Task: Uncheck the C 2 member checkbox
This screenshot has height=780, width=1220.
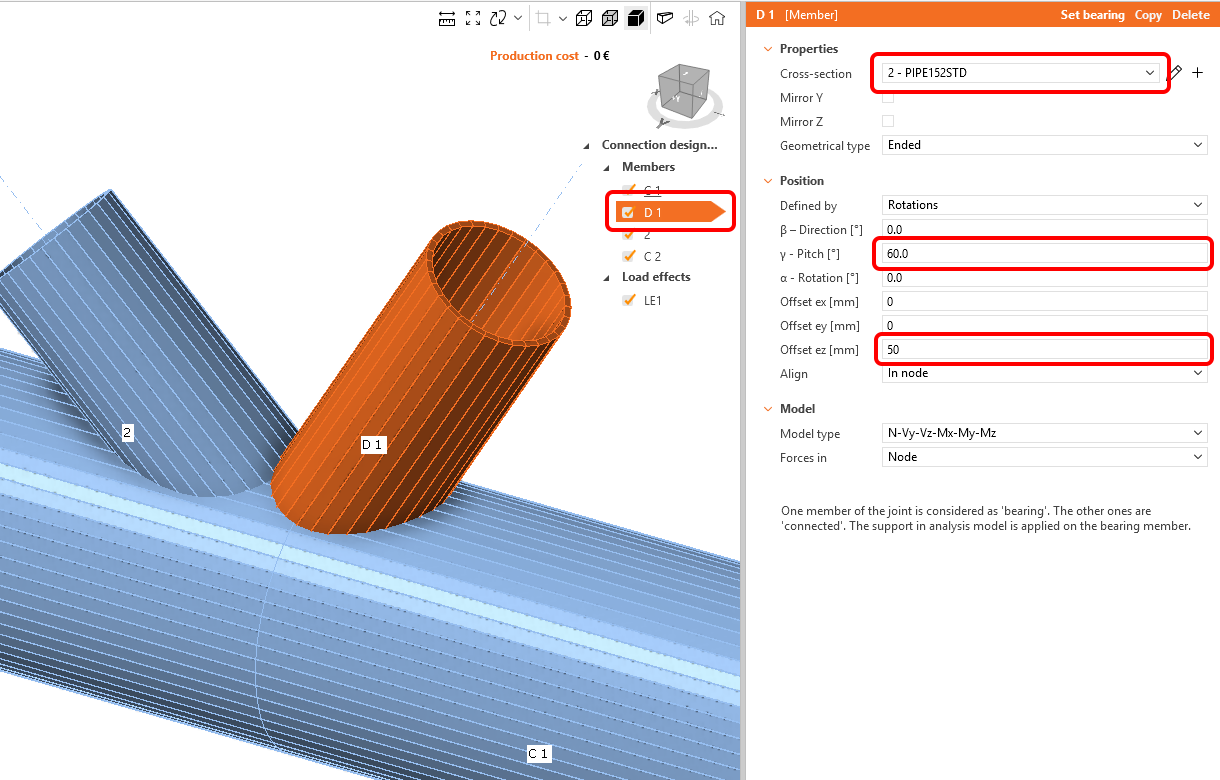Action: (629, 256)
